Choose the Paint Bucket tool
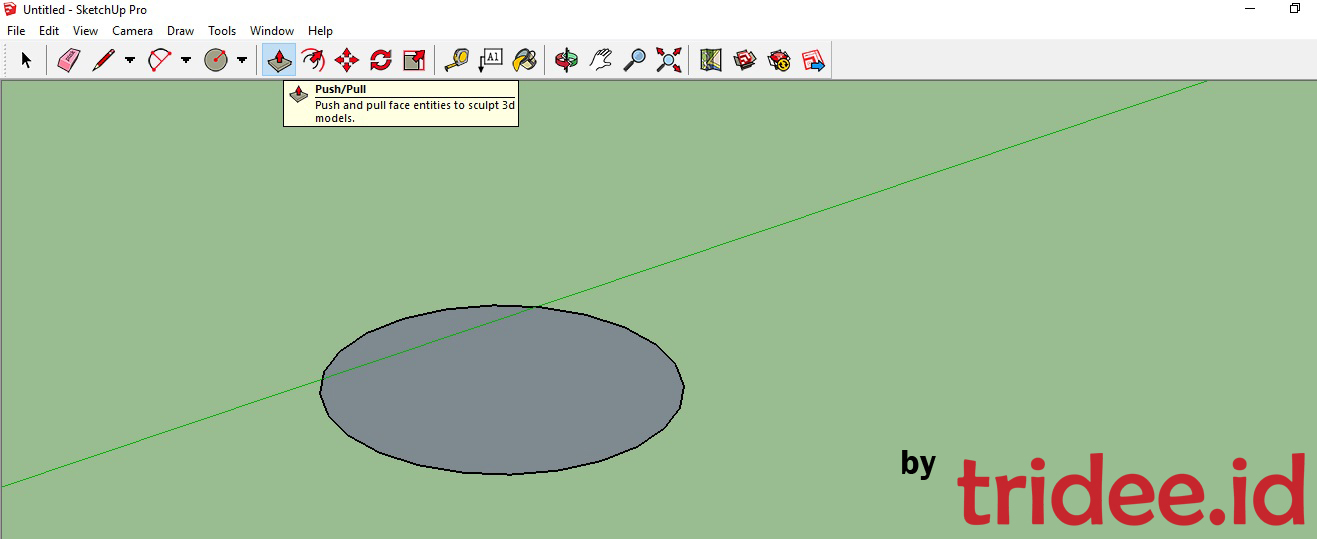 (524, 60)
